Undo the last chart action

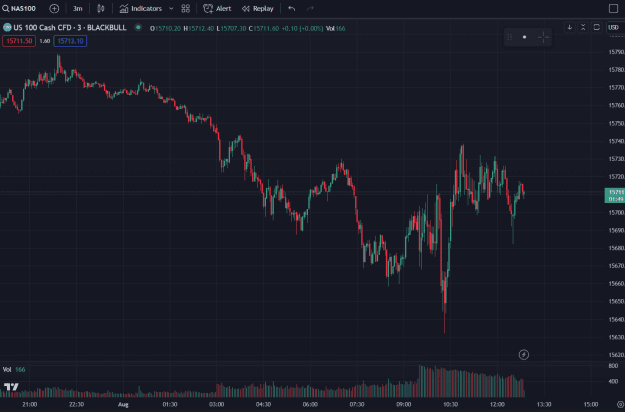click(292, 8)
